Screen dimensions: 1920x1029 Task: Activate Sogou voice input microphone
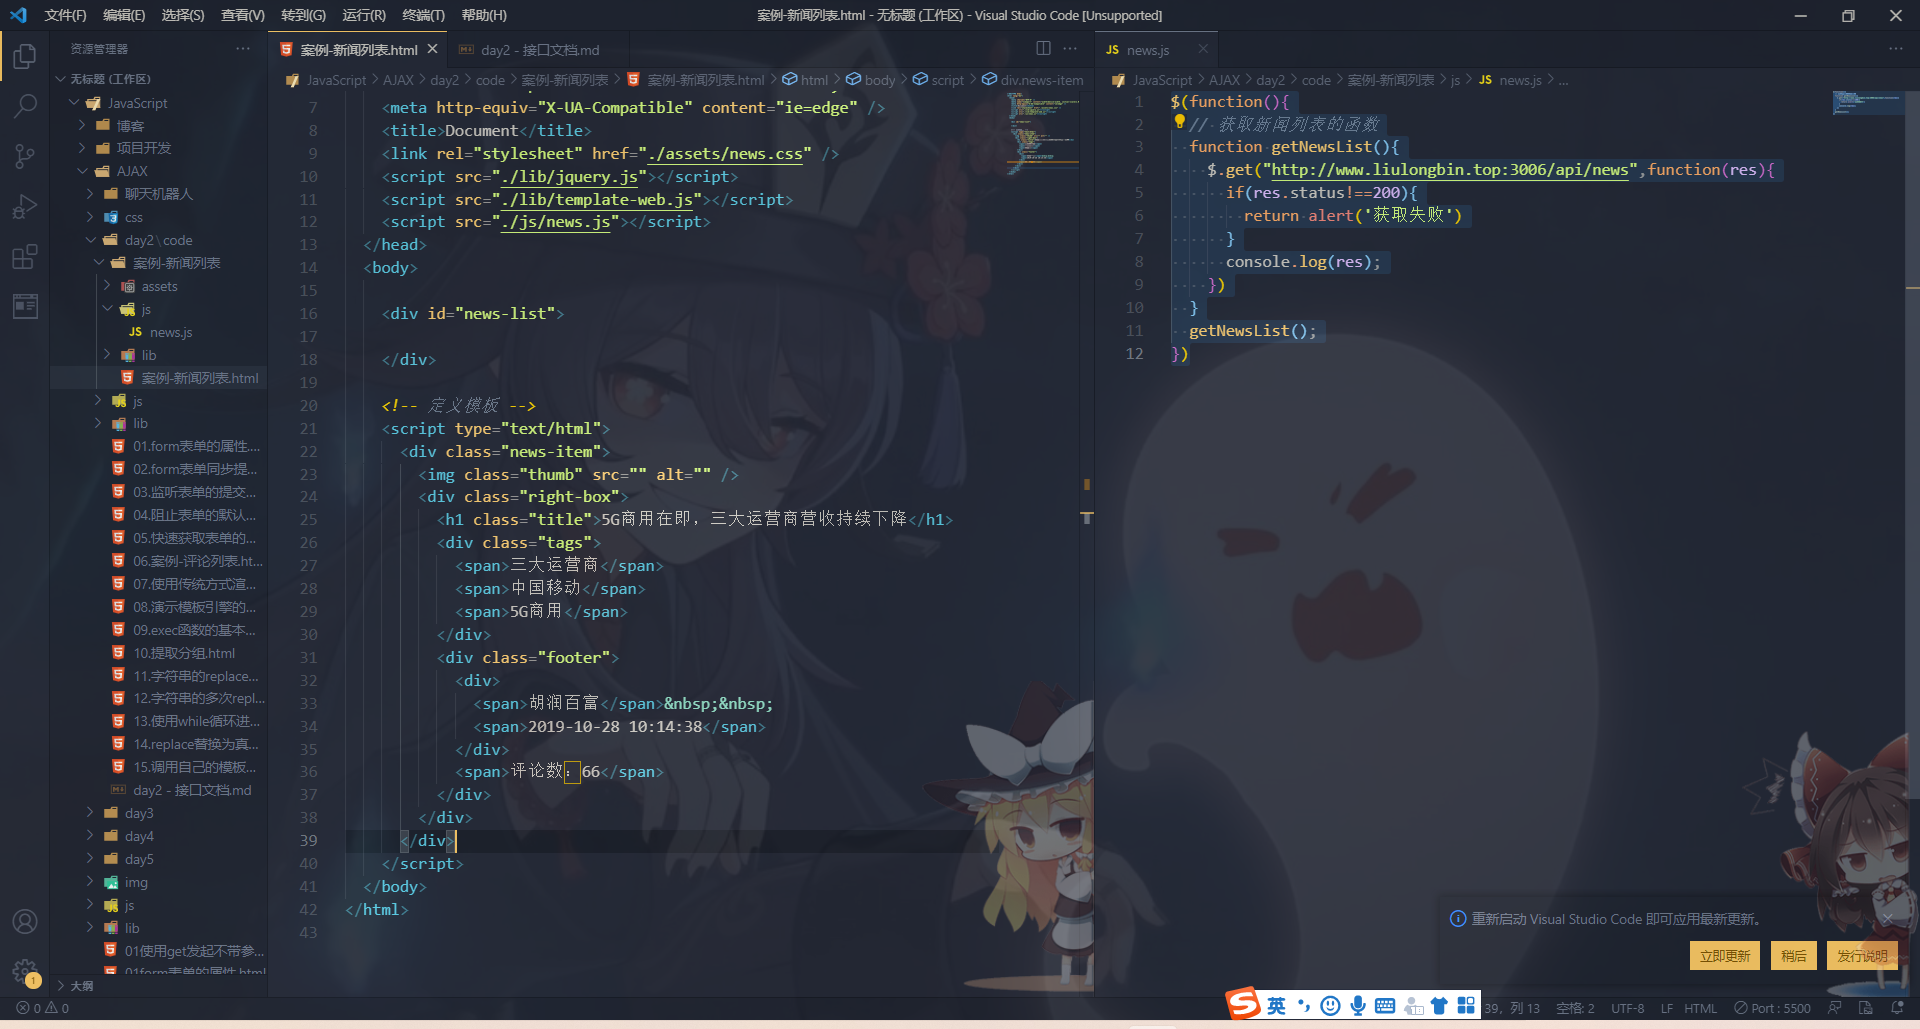coord(1357,1006)
